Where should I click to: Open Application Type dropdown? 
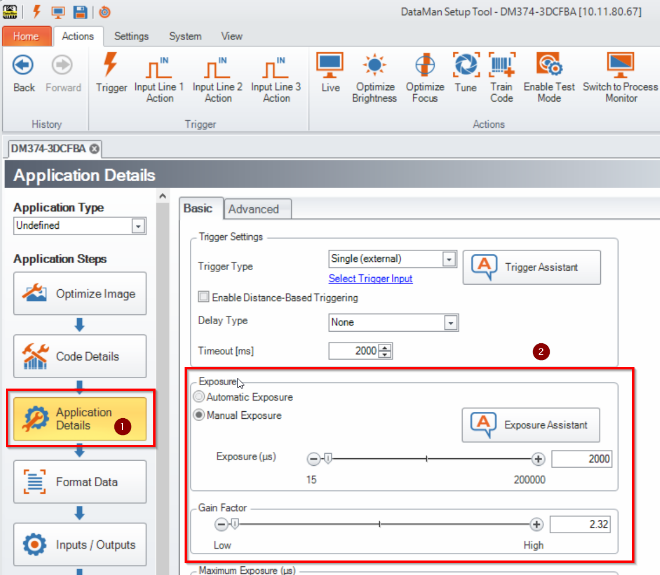[138, 227]
